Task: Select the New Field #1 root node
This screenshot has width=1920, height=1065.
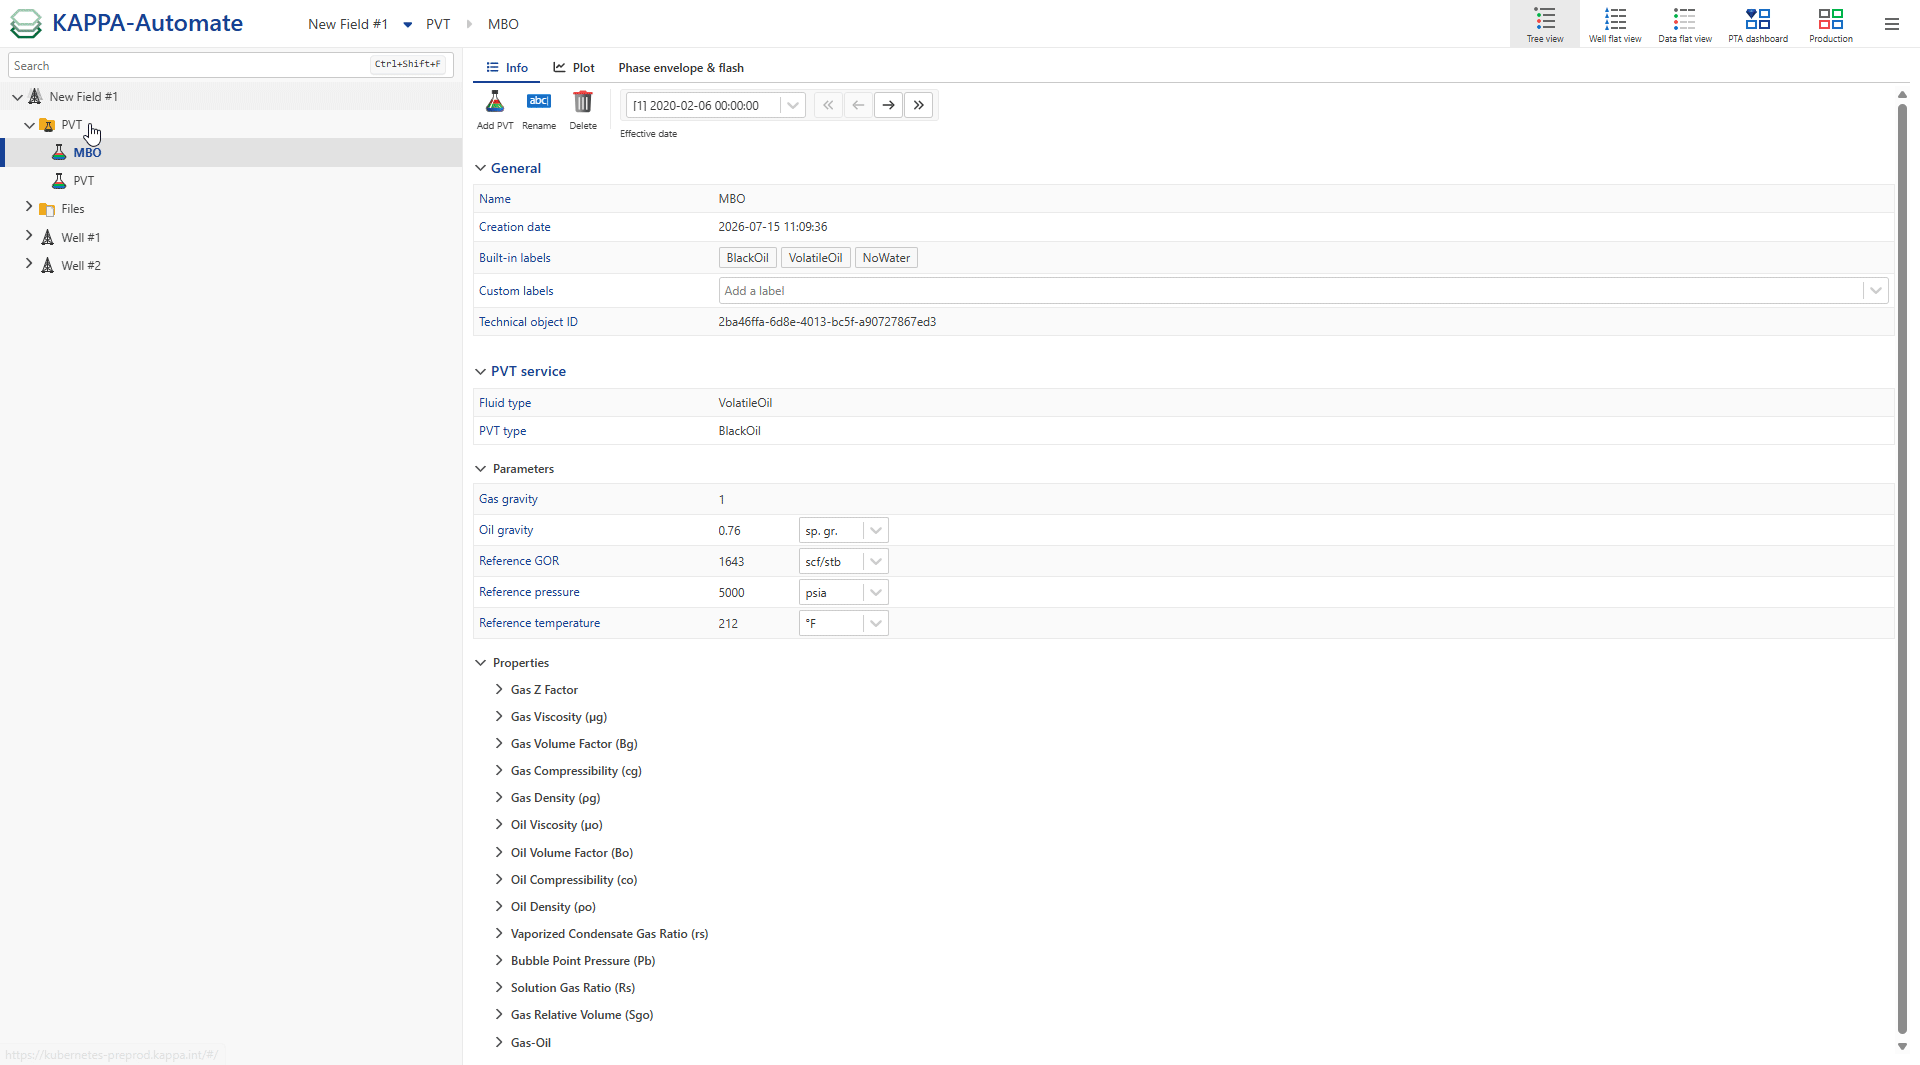Action: [84, 97]
